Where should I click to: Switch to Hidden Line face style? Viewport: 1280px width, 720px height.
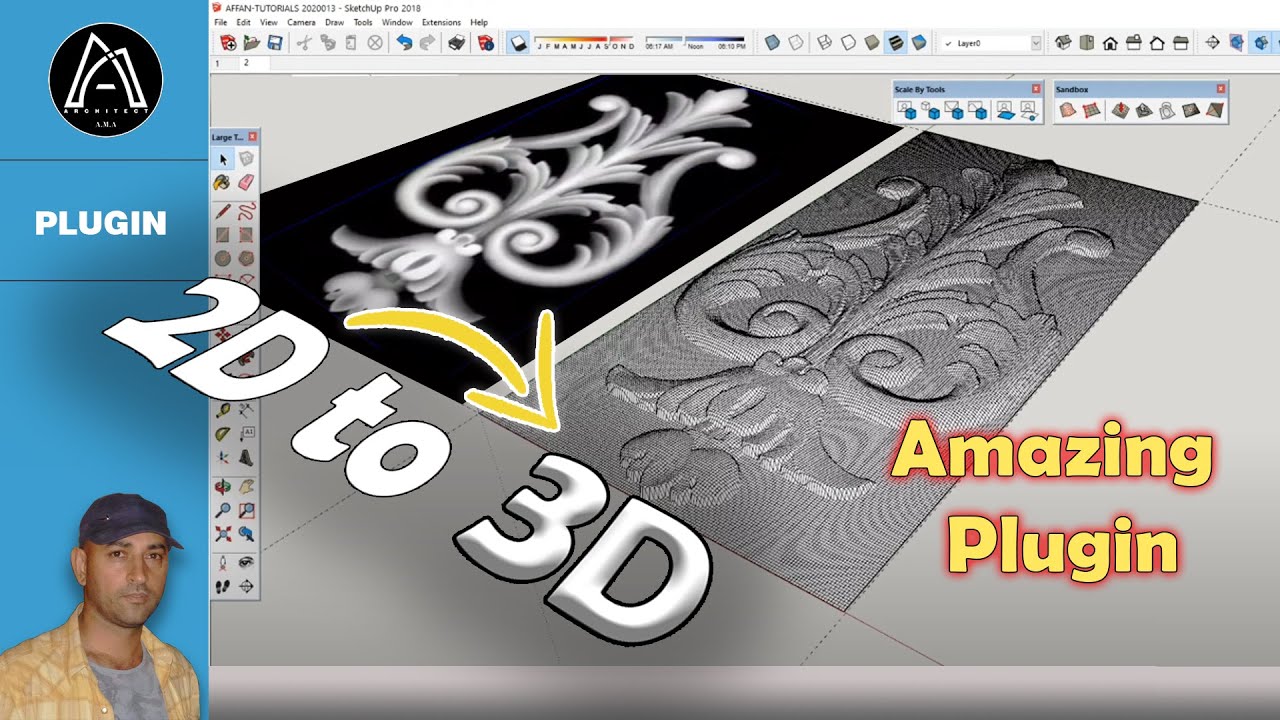(x=848, y=43)
